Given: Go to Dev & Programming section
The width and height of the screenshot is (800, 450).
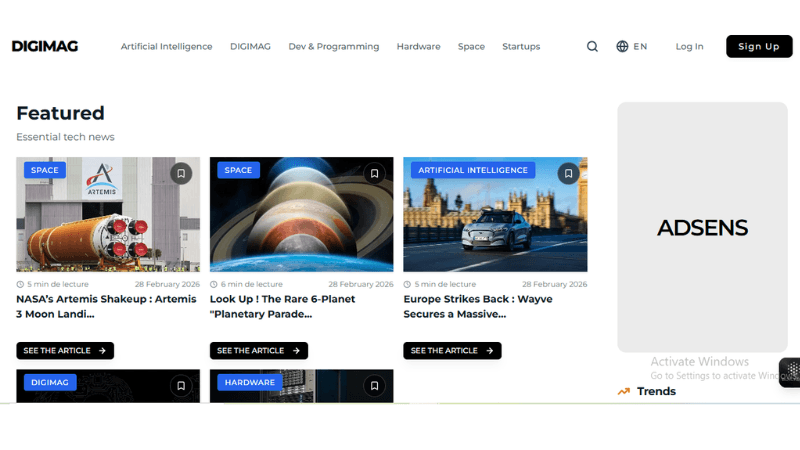Looking at the screenshot, I should click(x=334, y=46).
